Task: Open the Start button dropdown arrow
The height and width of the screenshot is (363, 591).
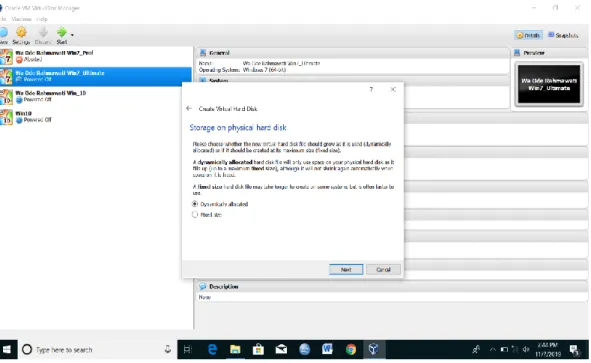Action: click(72, 35)
